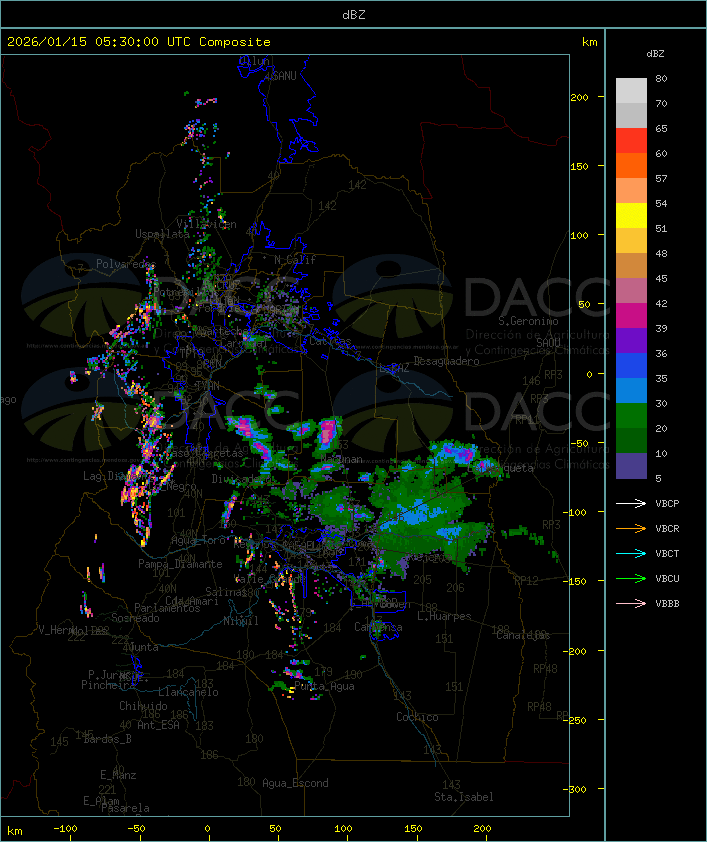Click the 150 tick on the right axis
707x842 pixels.
tap(579, 166)
